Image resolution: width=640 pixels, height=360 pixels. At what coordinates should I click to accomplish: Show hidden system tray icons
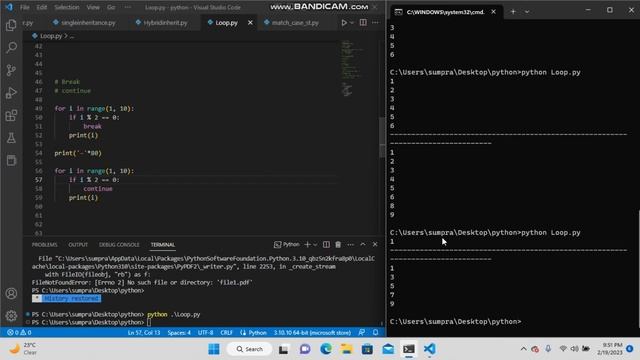[523, 349]
